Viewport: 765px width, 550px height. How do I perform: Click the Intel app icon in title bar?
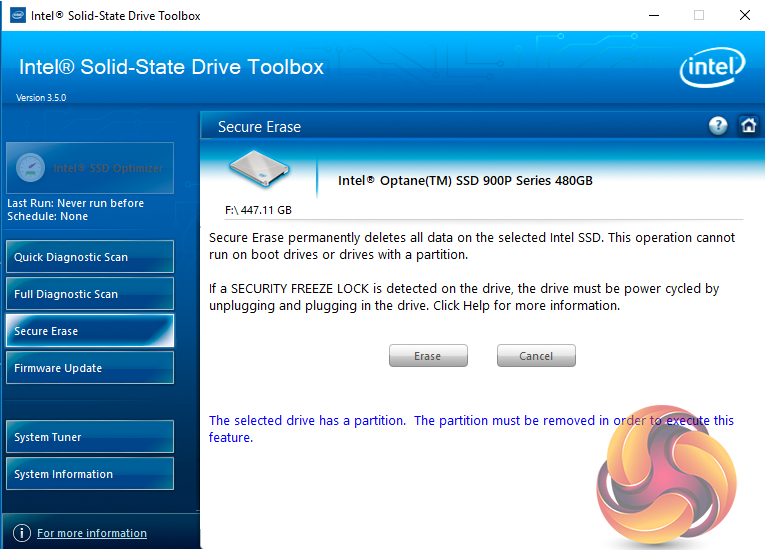18,15
